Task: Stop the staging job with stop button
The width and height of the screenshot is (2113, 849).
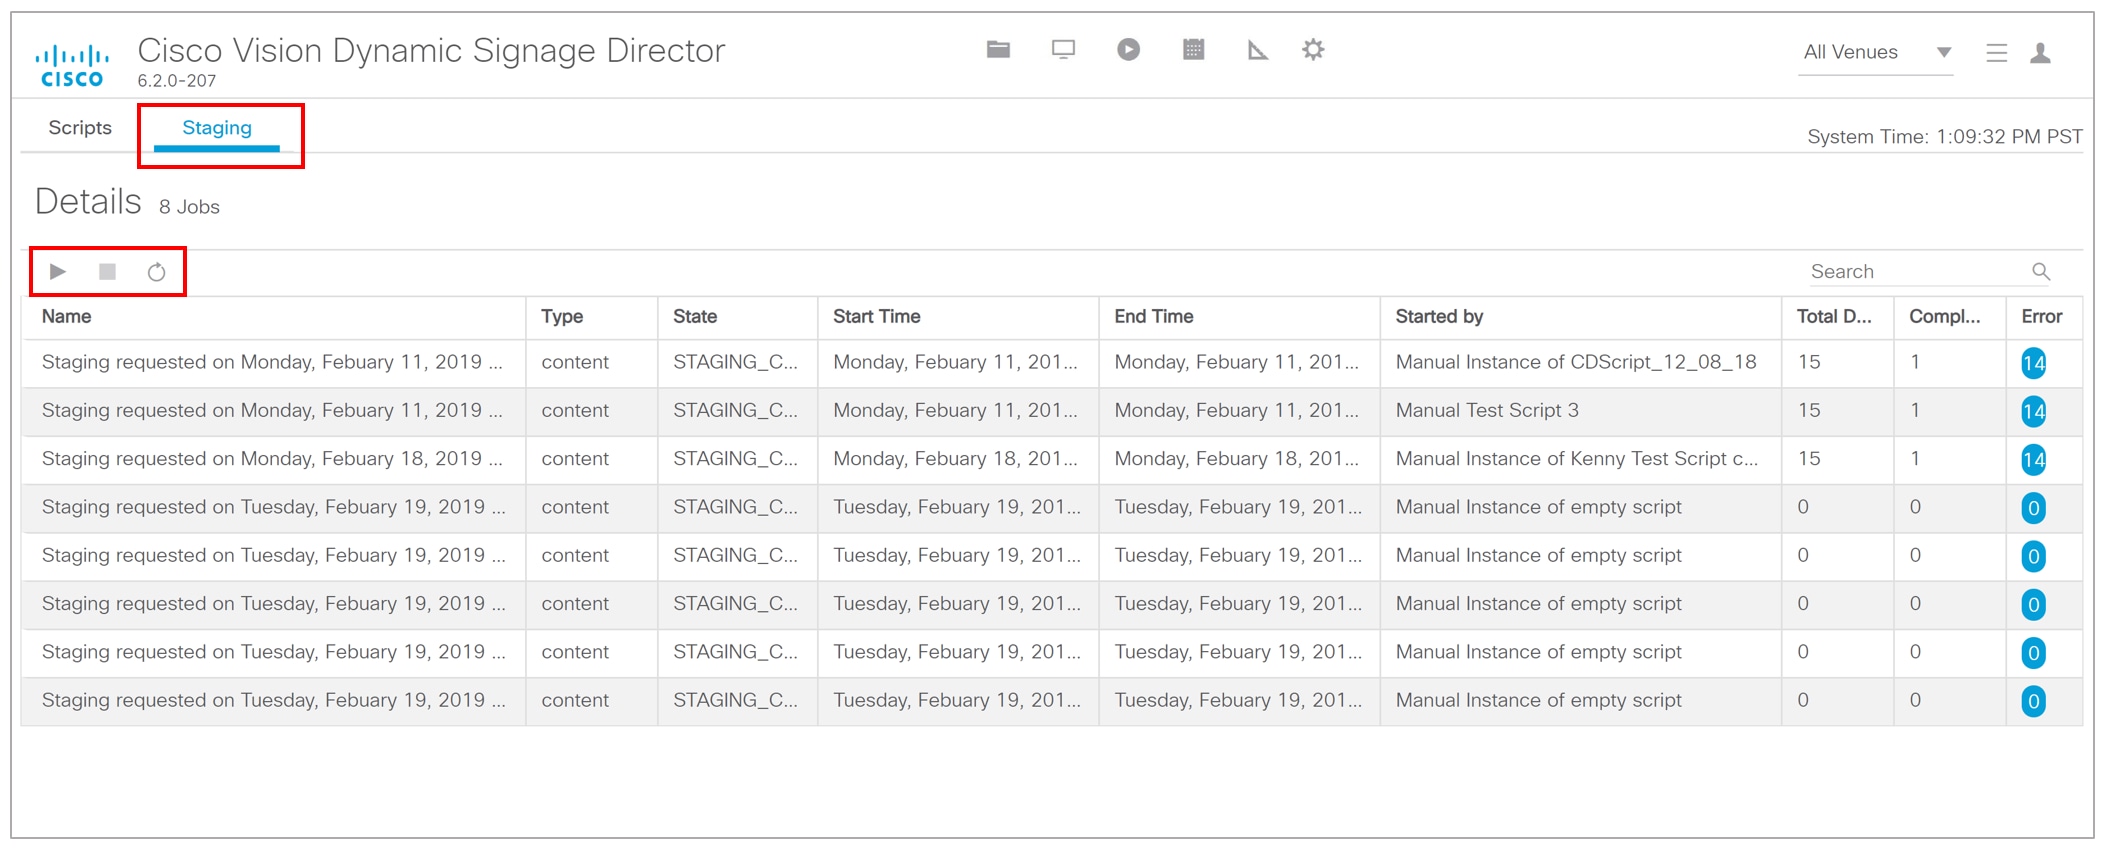Action: pyautogui.click(x=107, y=271)
